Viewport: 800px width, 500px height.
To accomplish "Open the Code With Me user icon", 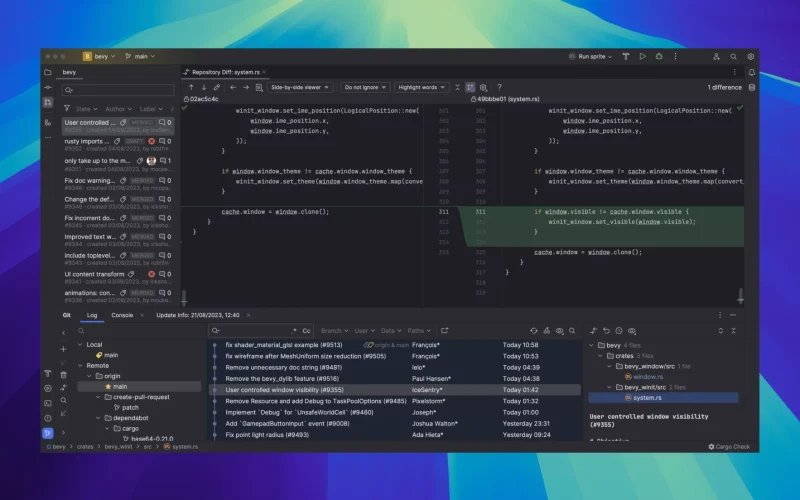I will click(x=716, y=57).
